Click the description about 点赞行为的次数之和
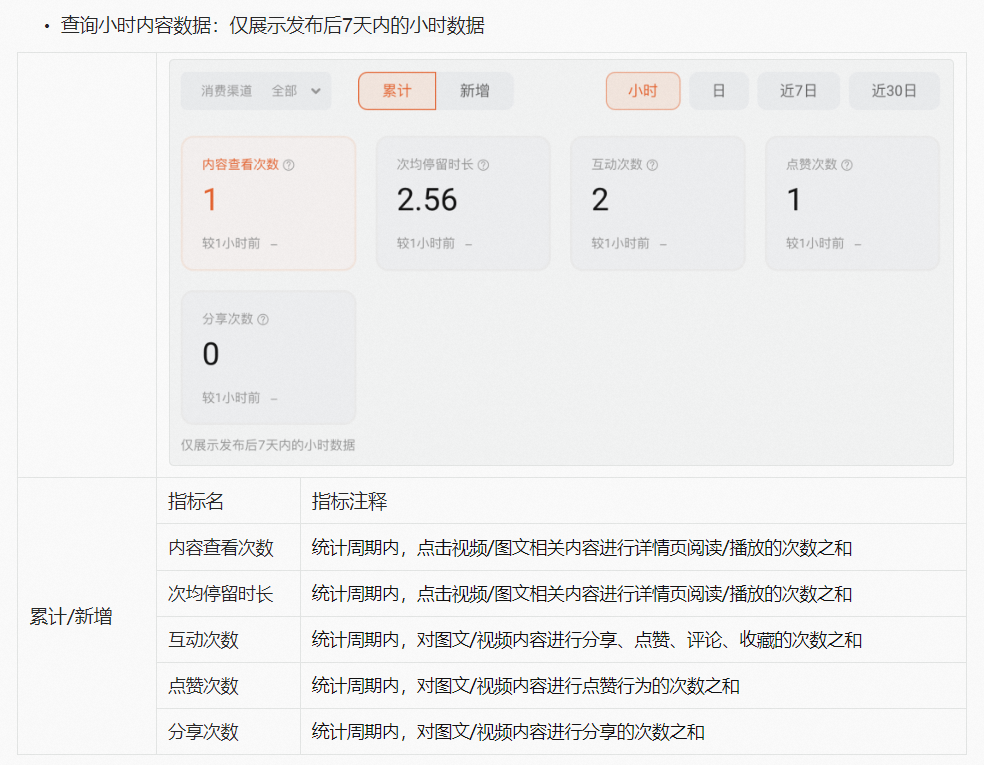 point(525,685)
